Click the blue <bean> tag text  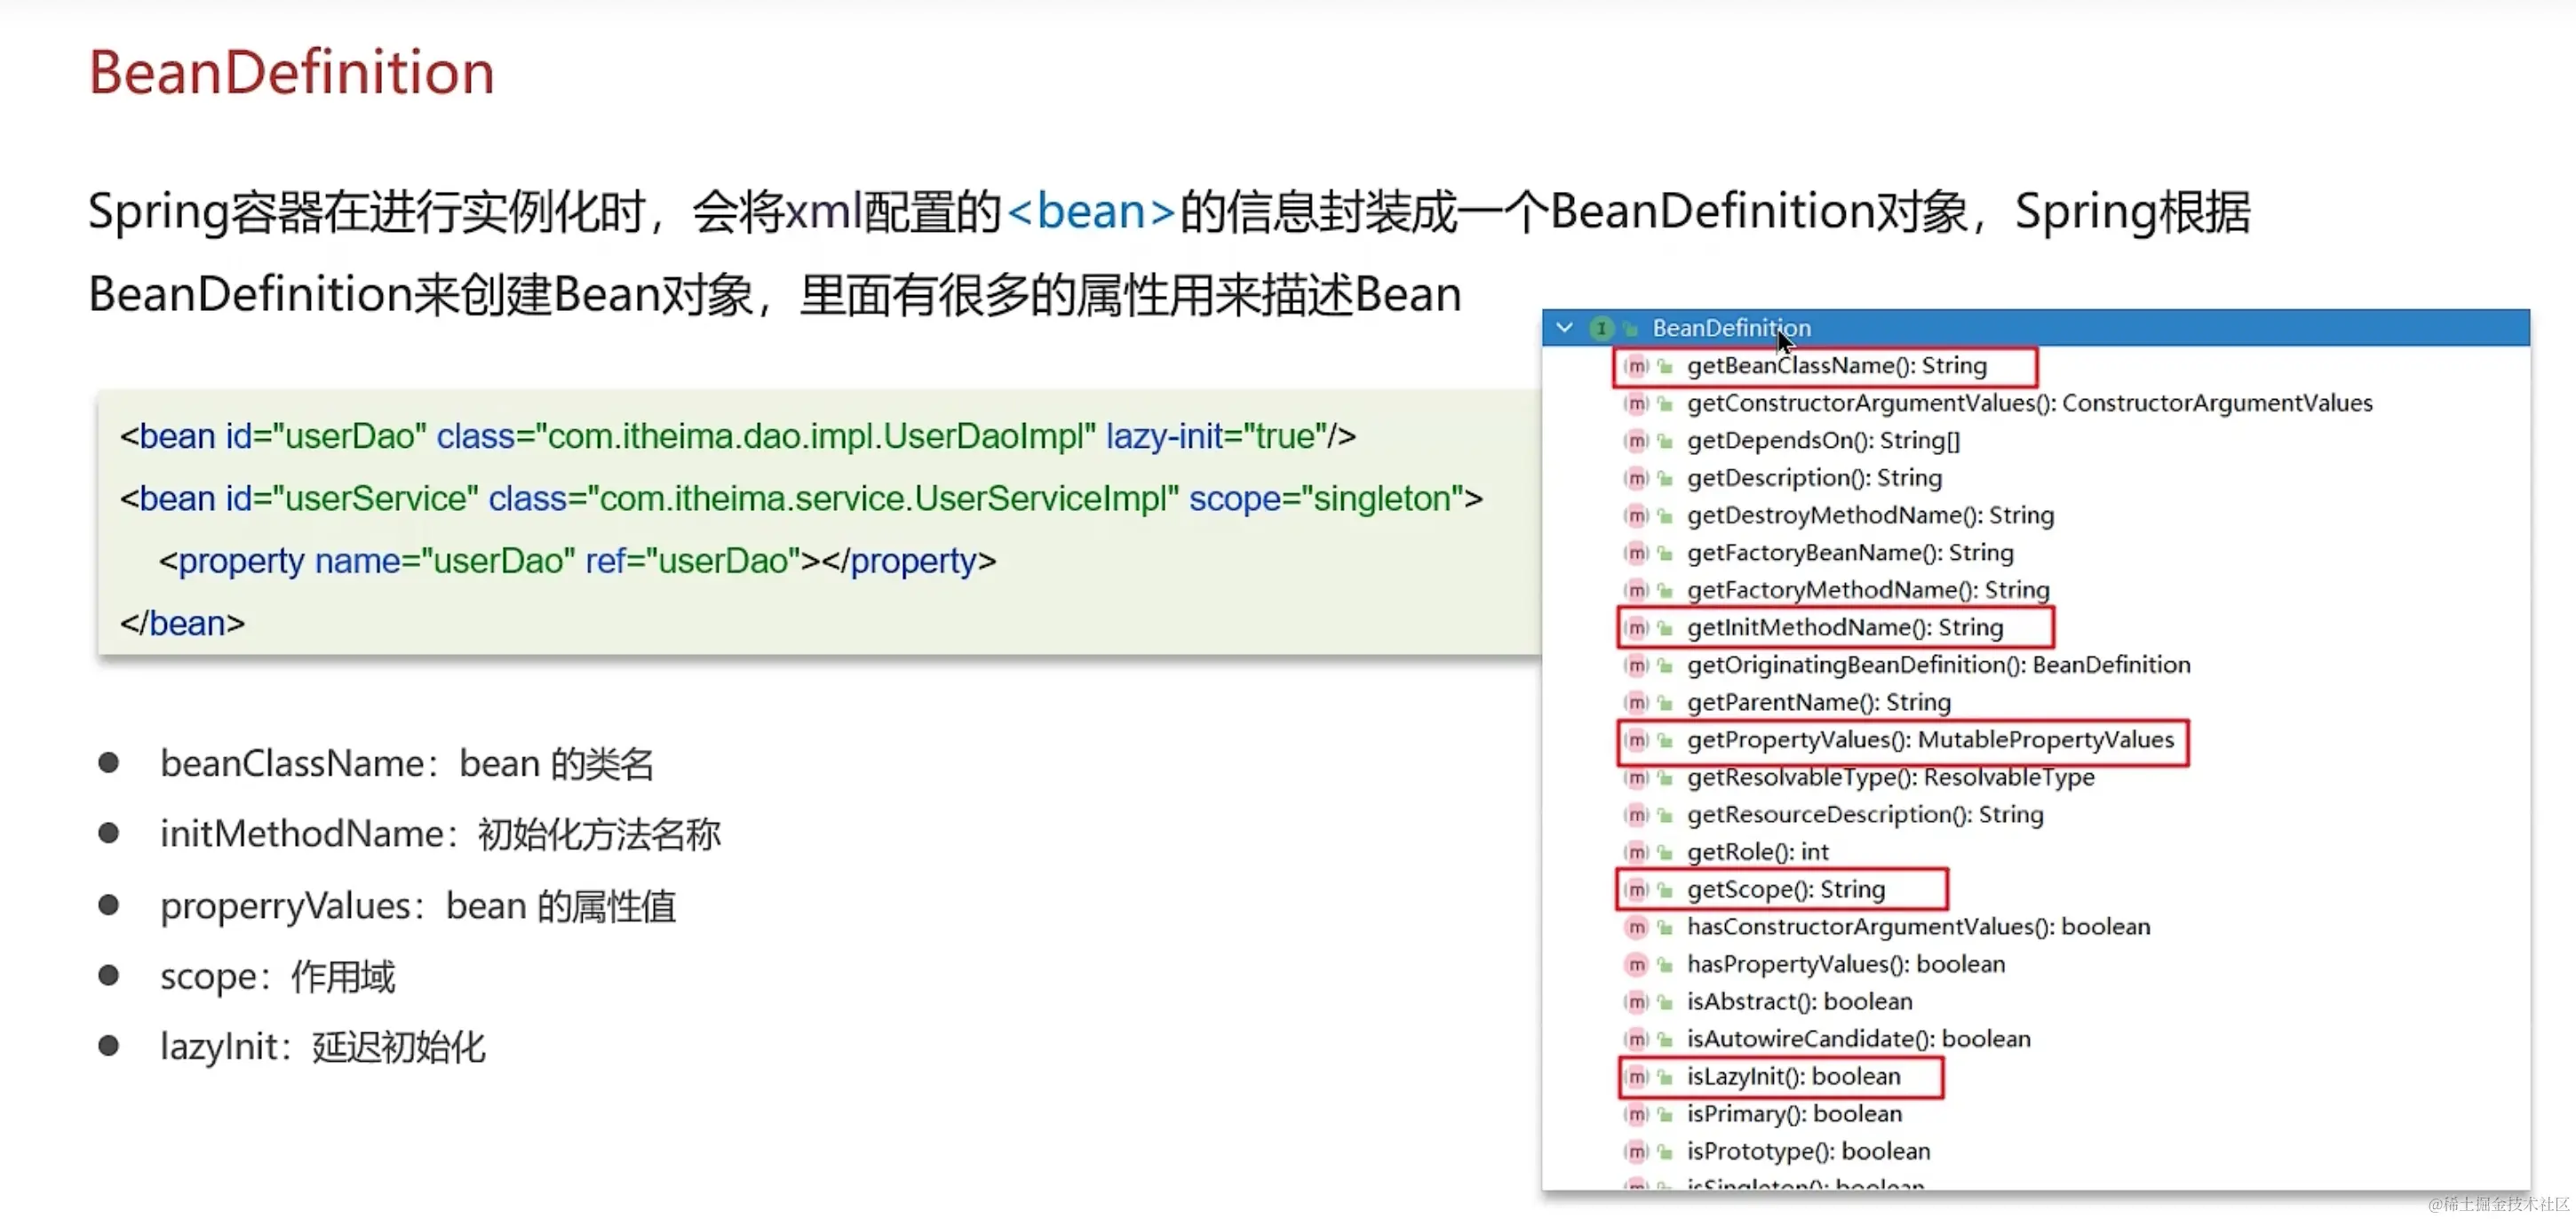click(x=1090, y=212)
